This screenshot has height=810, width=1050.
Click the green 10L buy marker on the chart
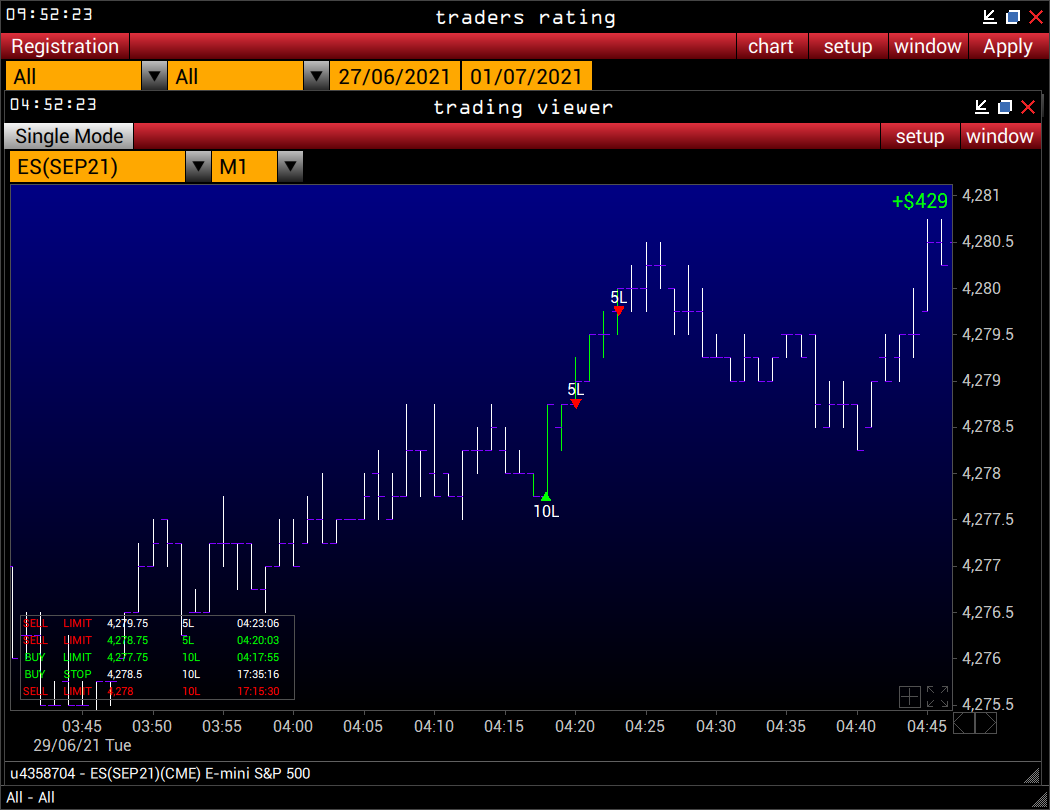(546, 495)
